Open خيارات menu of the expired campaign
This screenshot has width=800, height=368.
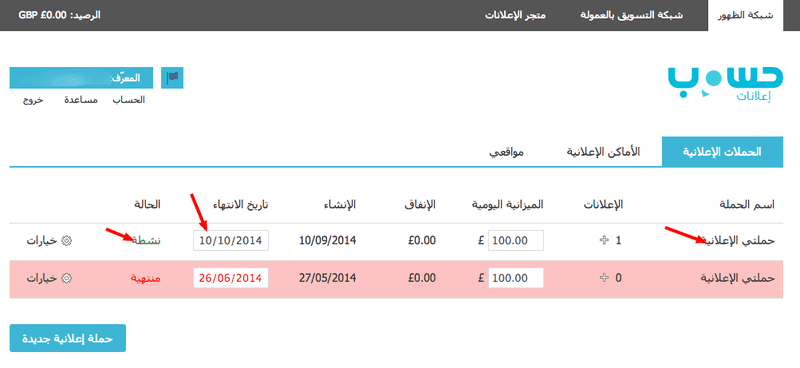pyautogui.click(x=49, y=278)
